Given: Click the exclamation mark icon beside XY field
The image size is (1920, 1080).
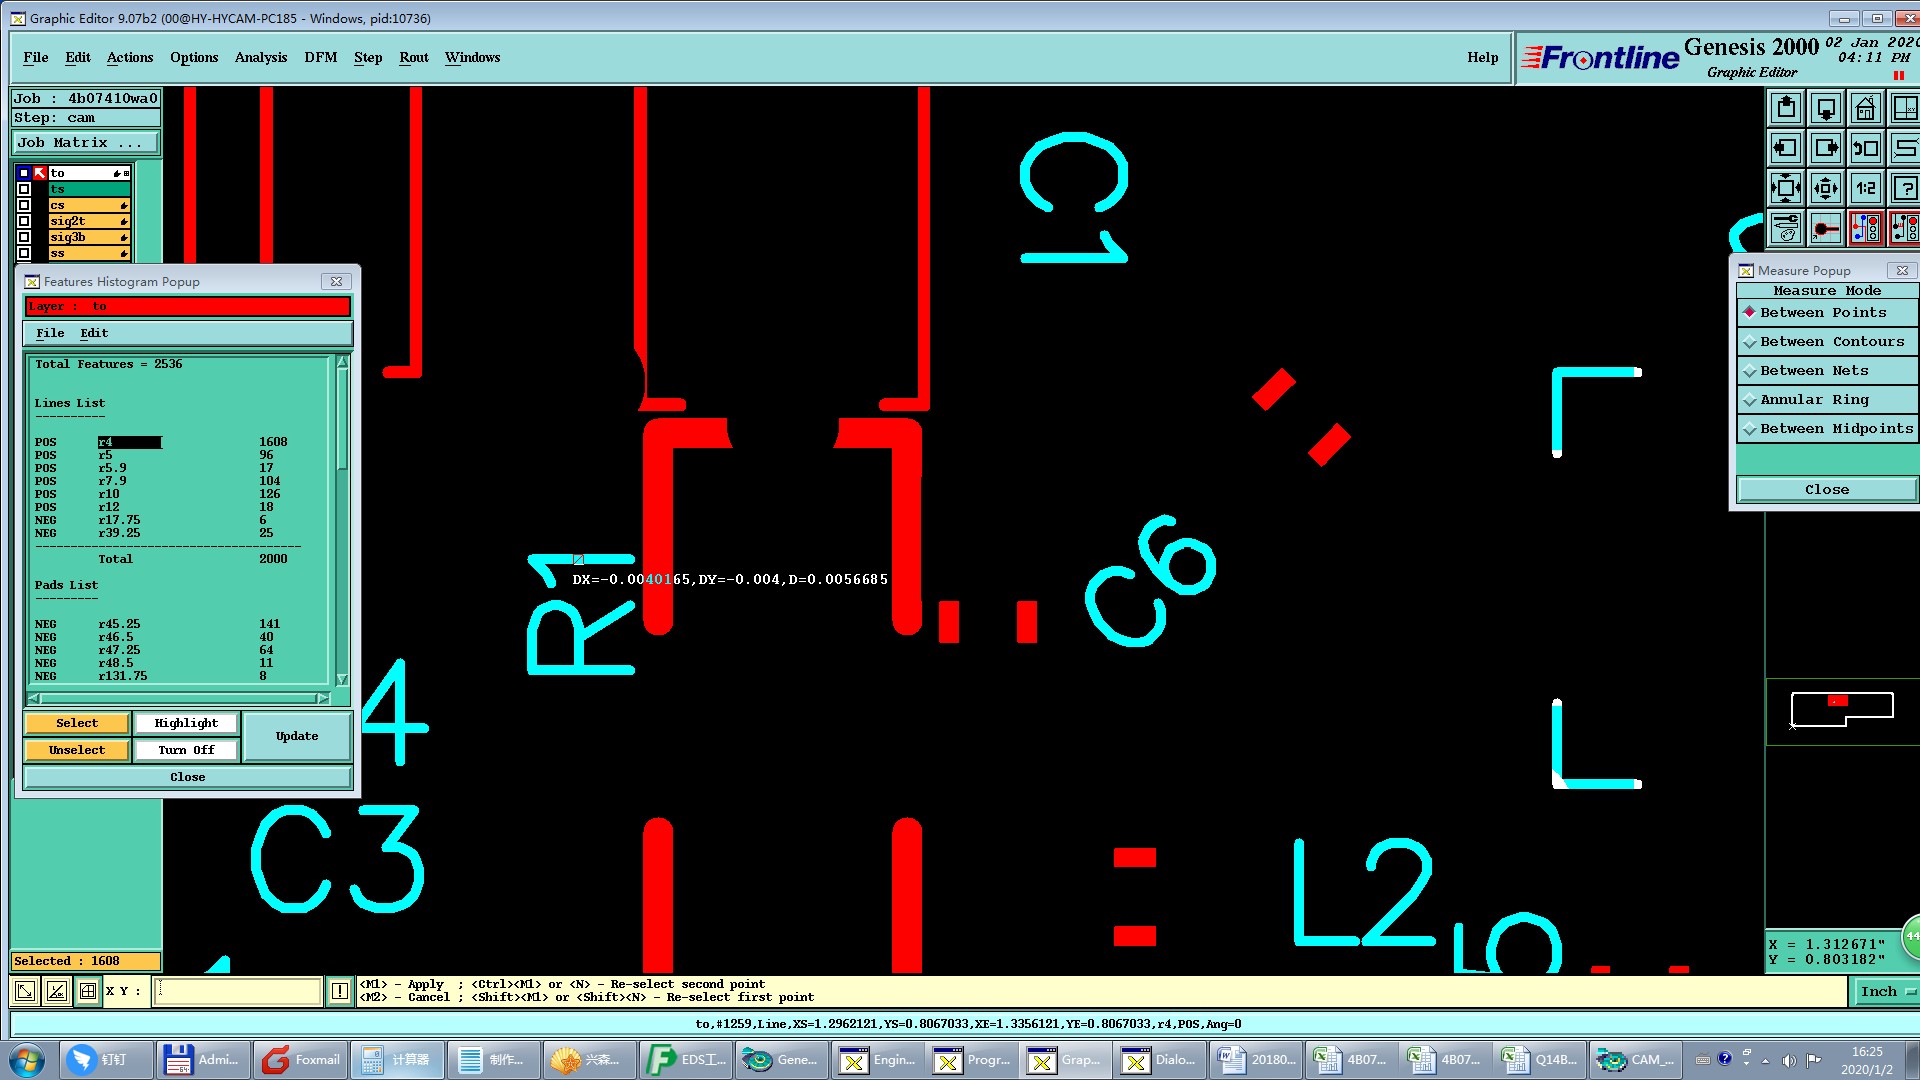Looking at the screenshot, I should 340,991.
